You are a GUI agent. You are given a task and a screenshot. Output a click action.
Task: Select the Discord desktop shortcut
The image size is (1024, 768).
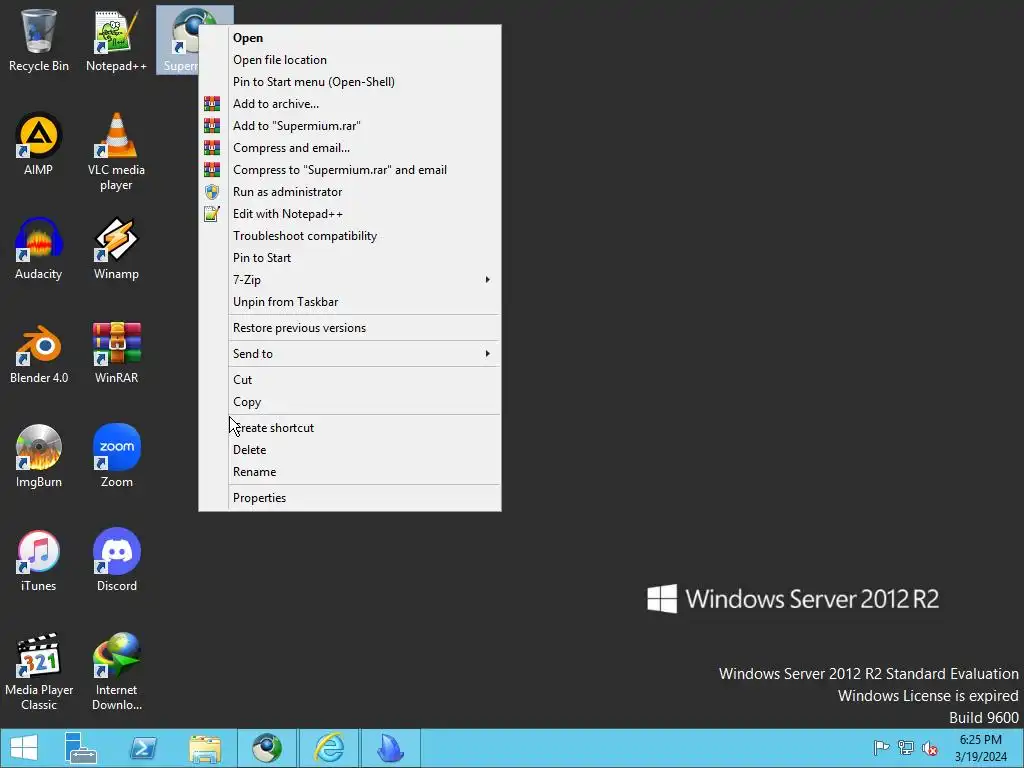pyautogui.click(x=116, y=560)
